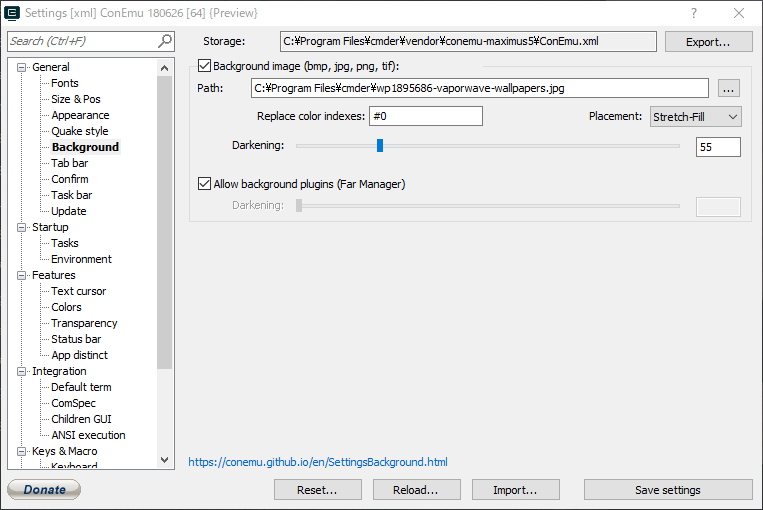
Task: Toggle Allow background plugins checkbox
Action: click(x=204, y=183)
